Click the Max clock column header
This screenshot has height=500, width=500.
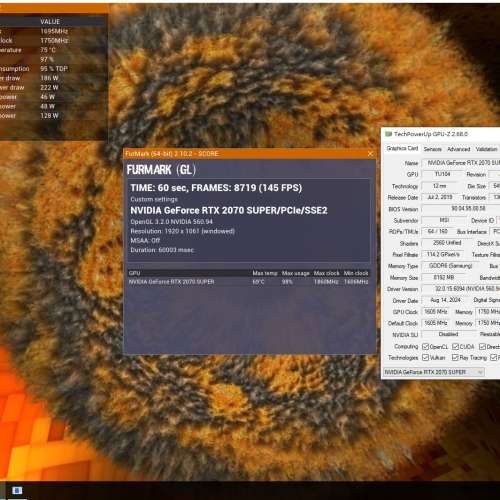click(x=326, y=273)
